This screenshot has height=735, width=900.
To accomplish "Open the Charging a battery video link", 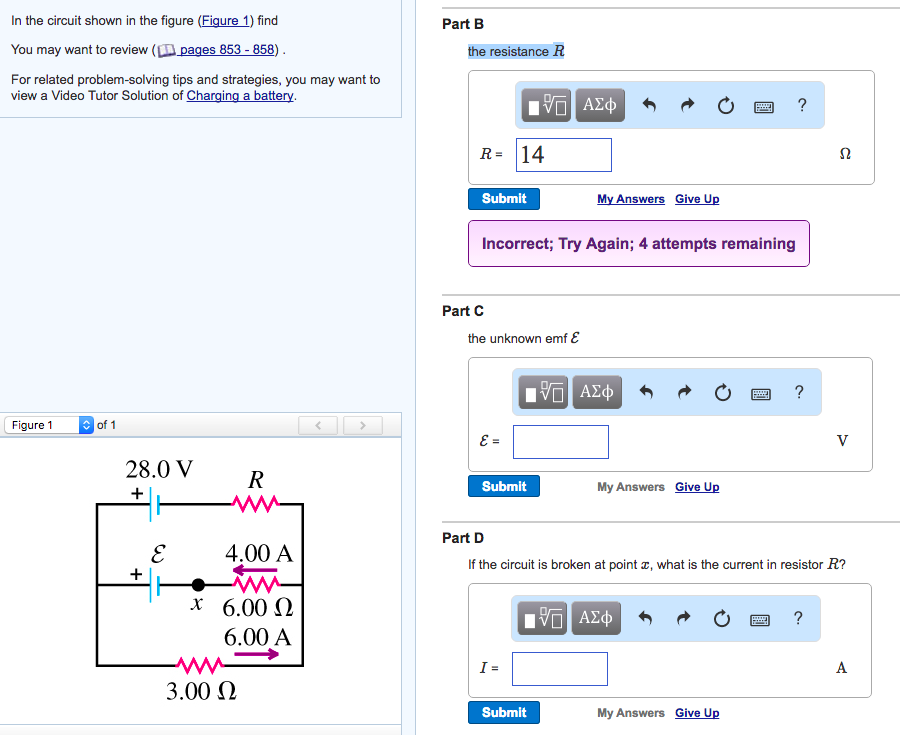I will coord(239,95).
